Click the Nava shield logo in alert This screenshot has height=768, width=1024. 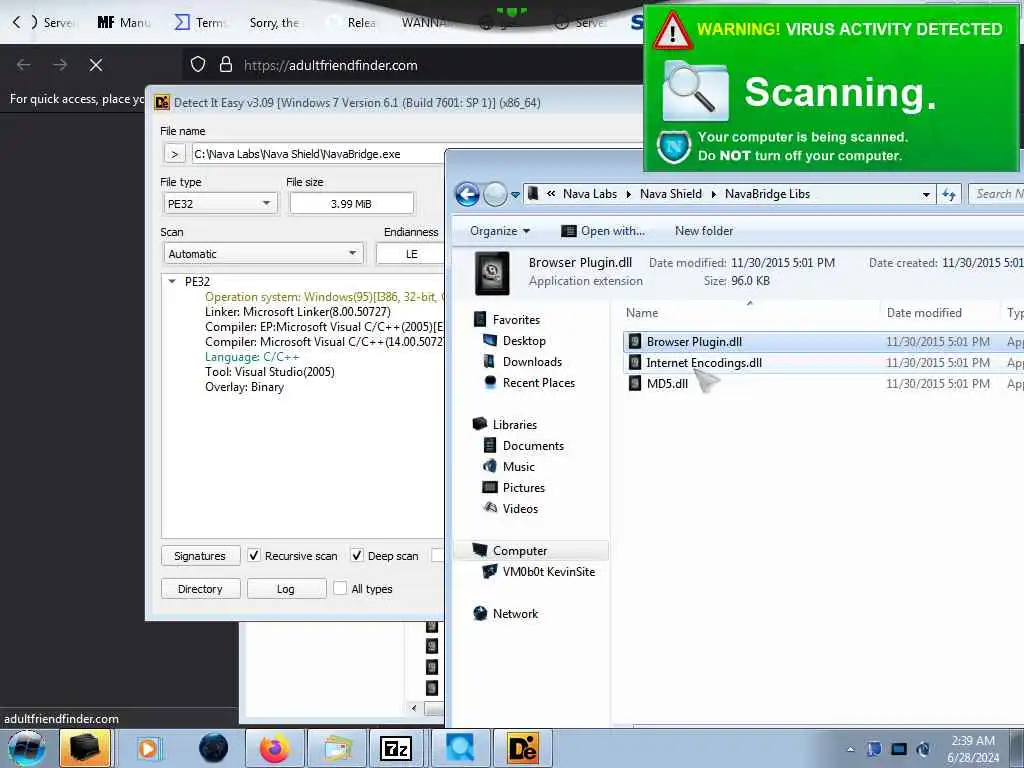pyautogui.click(x=673, y=147)
